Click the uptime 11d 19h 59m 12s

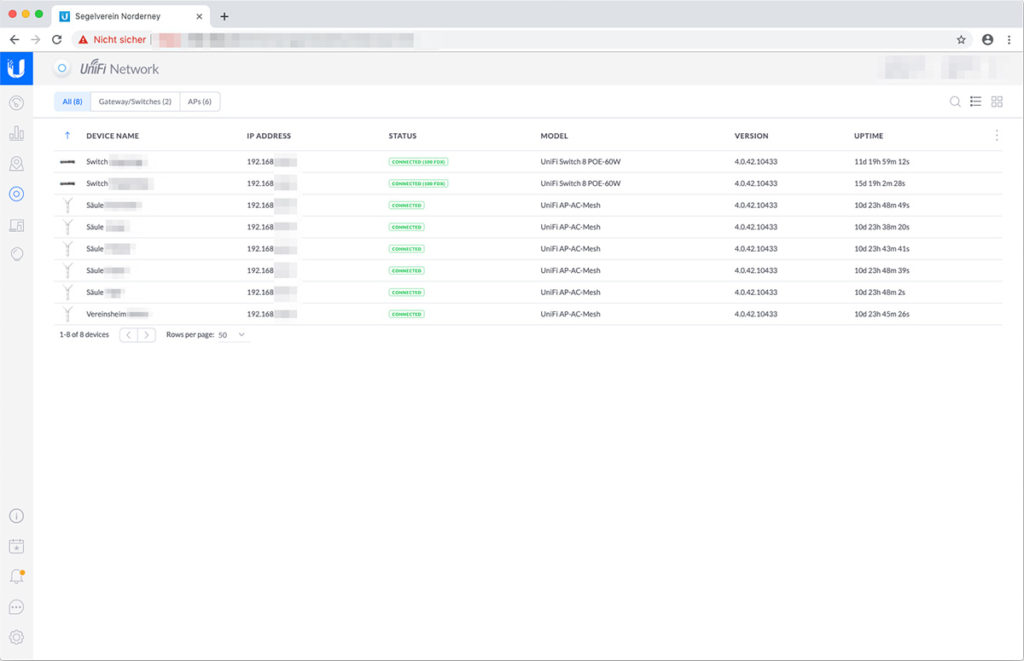tap(882, 161)
